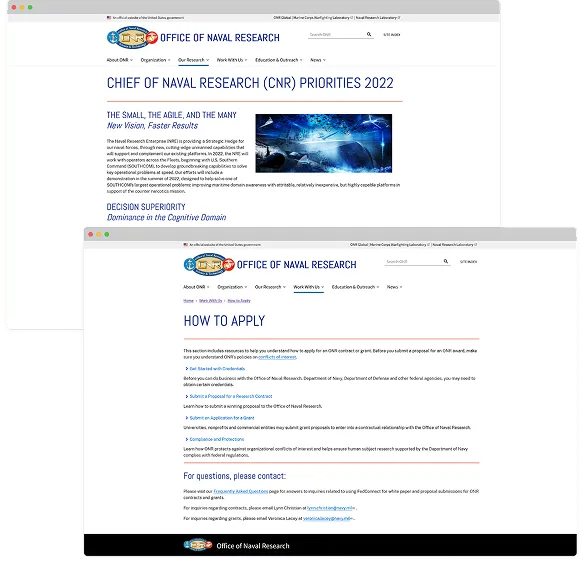This screenshot has width=584, height=564.
Task: Click the green maximize dot of the CNR Priorities window
Action: click(30, 7)
